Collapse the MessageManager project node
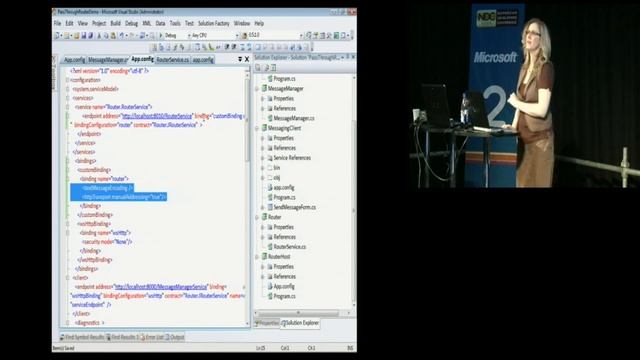Viewport: 640px width, 360px height. pyautogui.click(x=257, y=89)
